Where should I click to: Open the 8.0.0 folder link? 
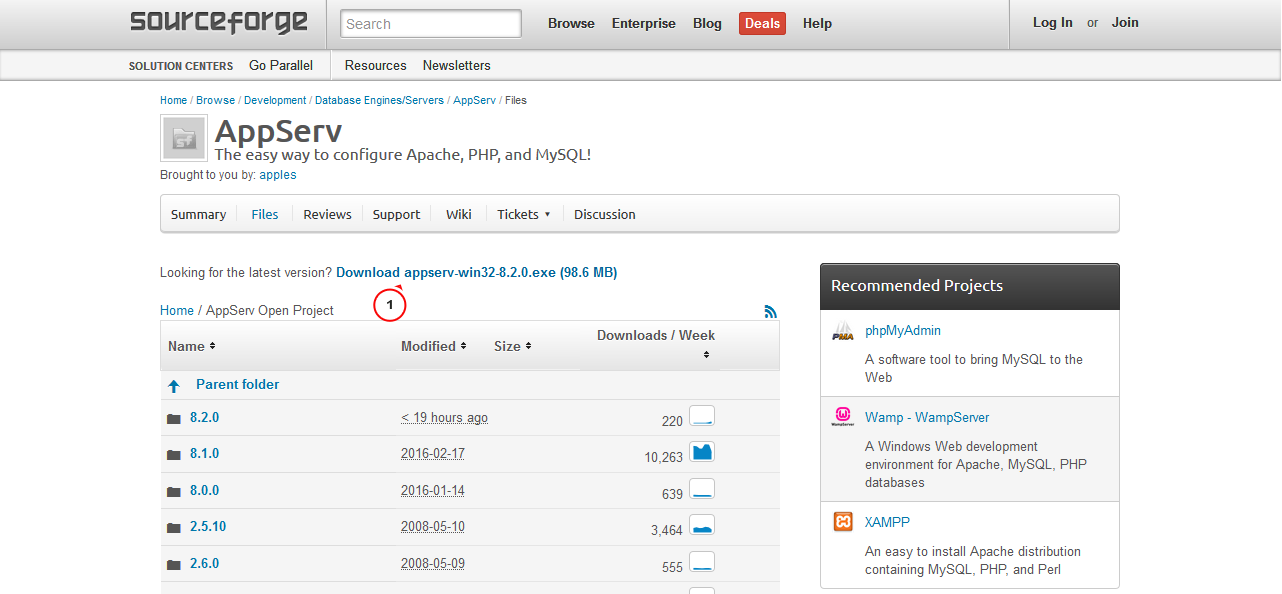204,490
